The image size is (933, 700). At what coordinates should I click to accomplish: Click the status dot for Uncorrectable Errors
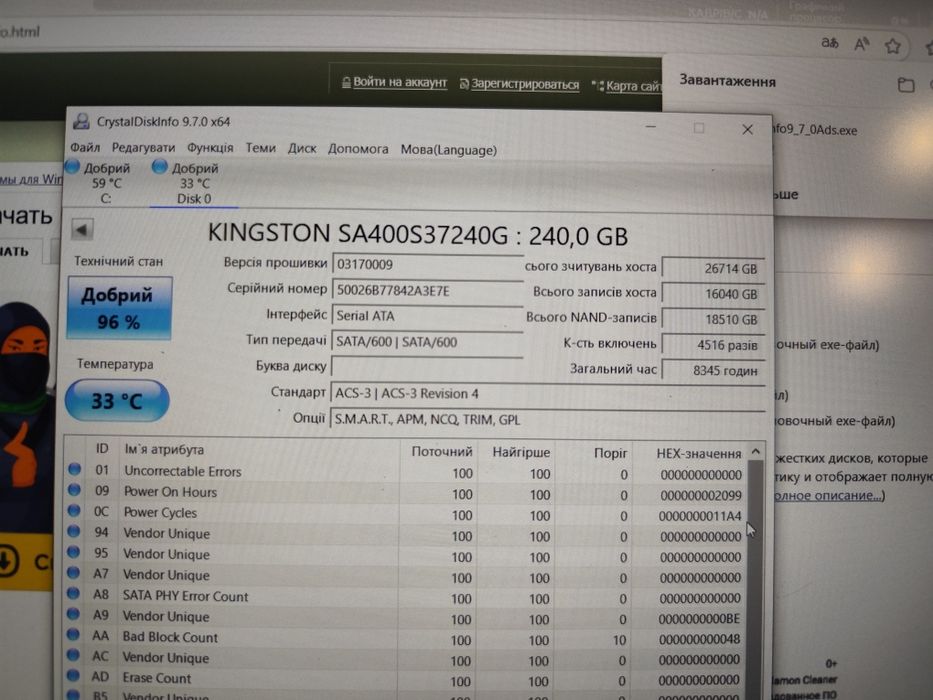74,469
